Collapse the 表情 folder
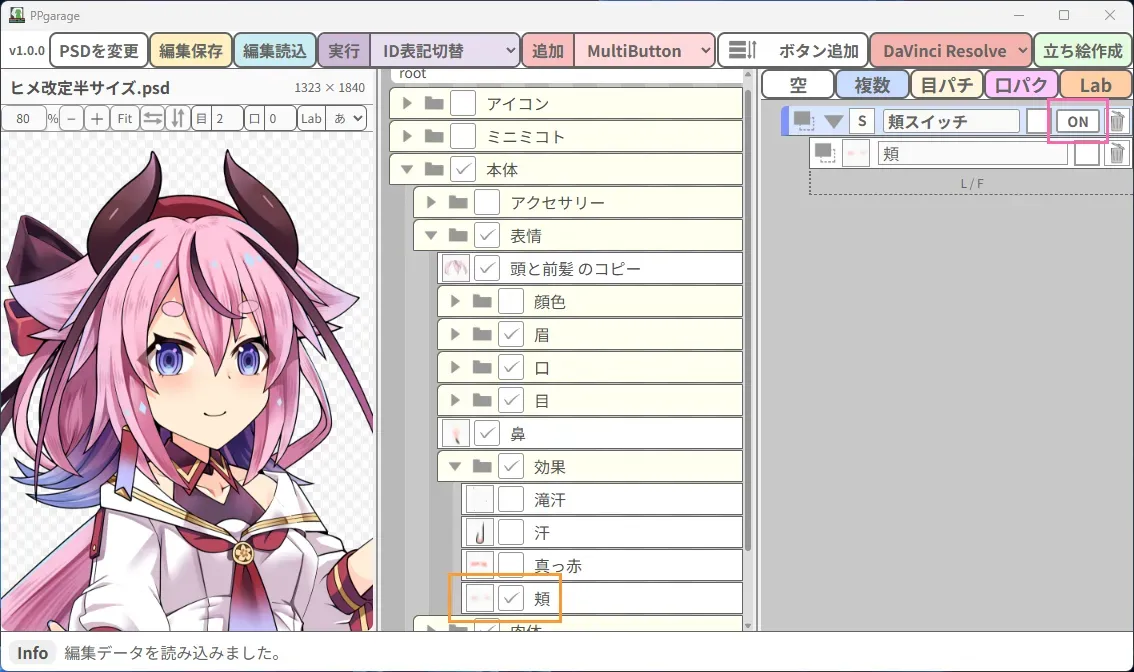1134x672 pixels. (x=431, y=235)
